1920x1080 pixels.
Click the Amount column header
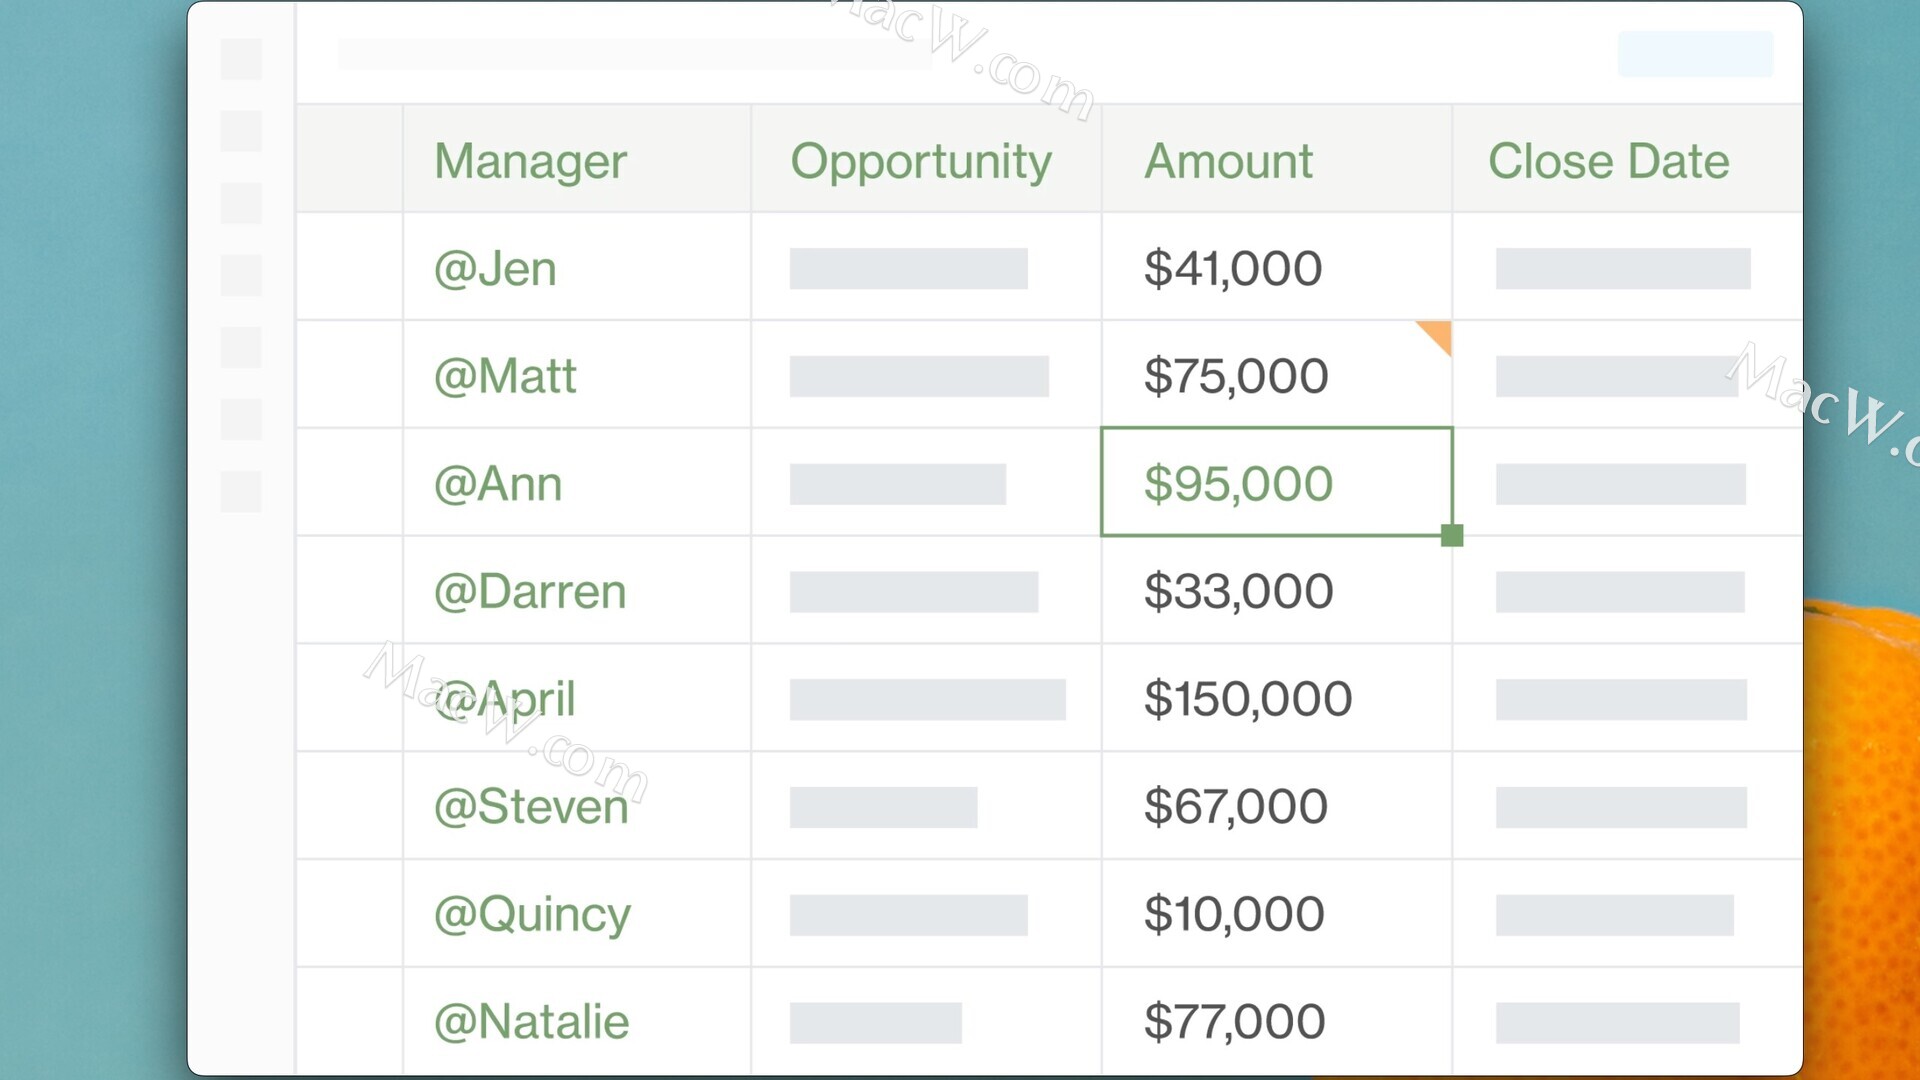[1228, 161]
